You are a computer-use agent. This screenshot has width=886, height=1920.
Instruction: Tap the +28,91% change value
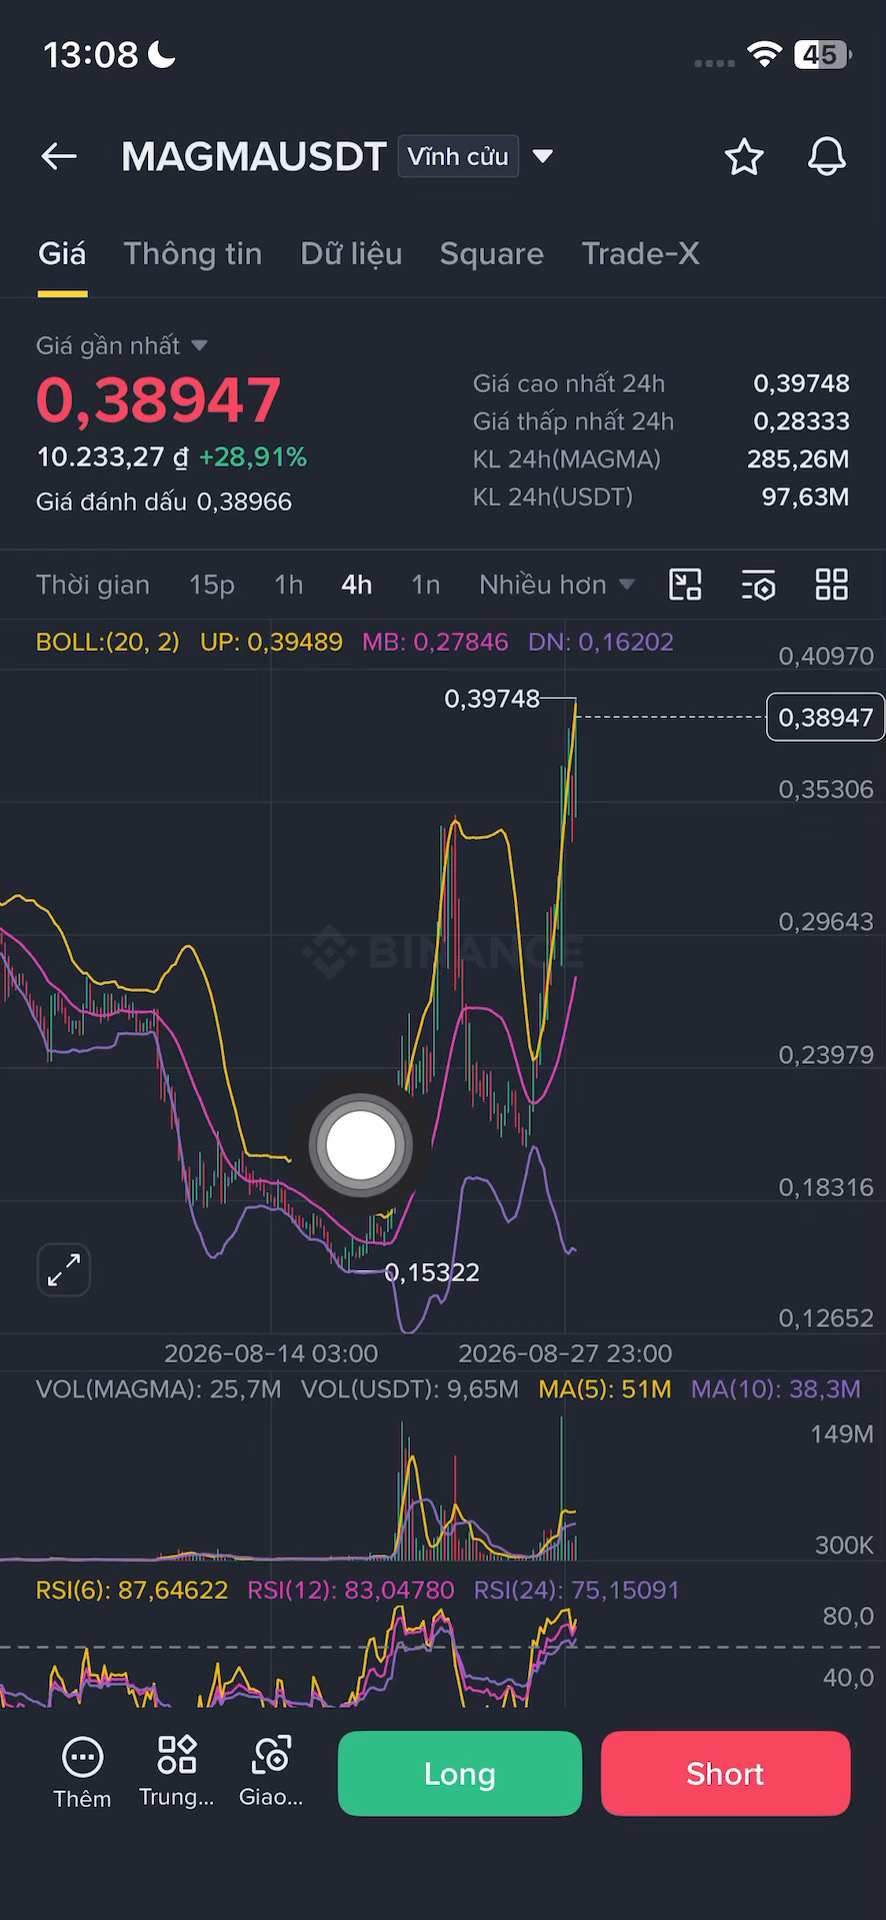pyautogui.click(x=253, y=457)
